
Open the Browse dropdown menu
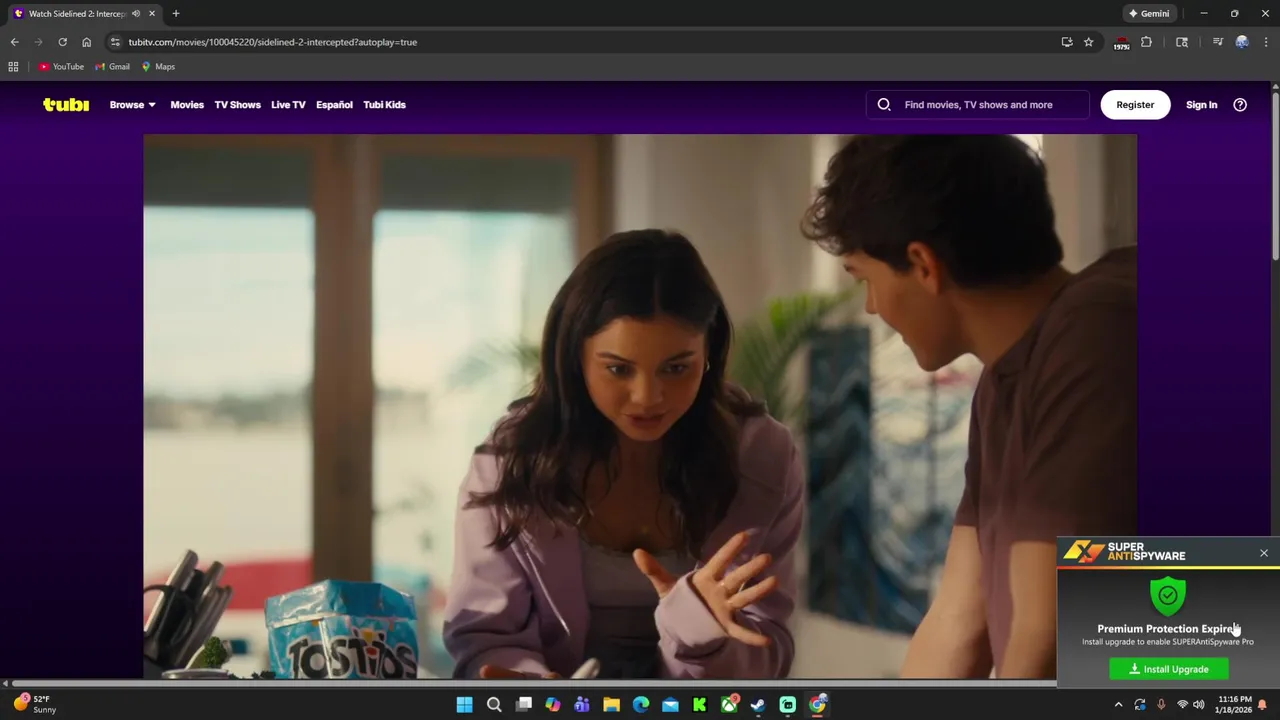132,104
